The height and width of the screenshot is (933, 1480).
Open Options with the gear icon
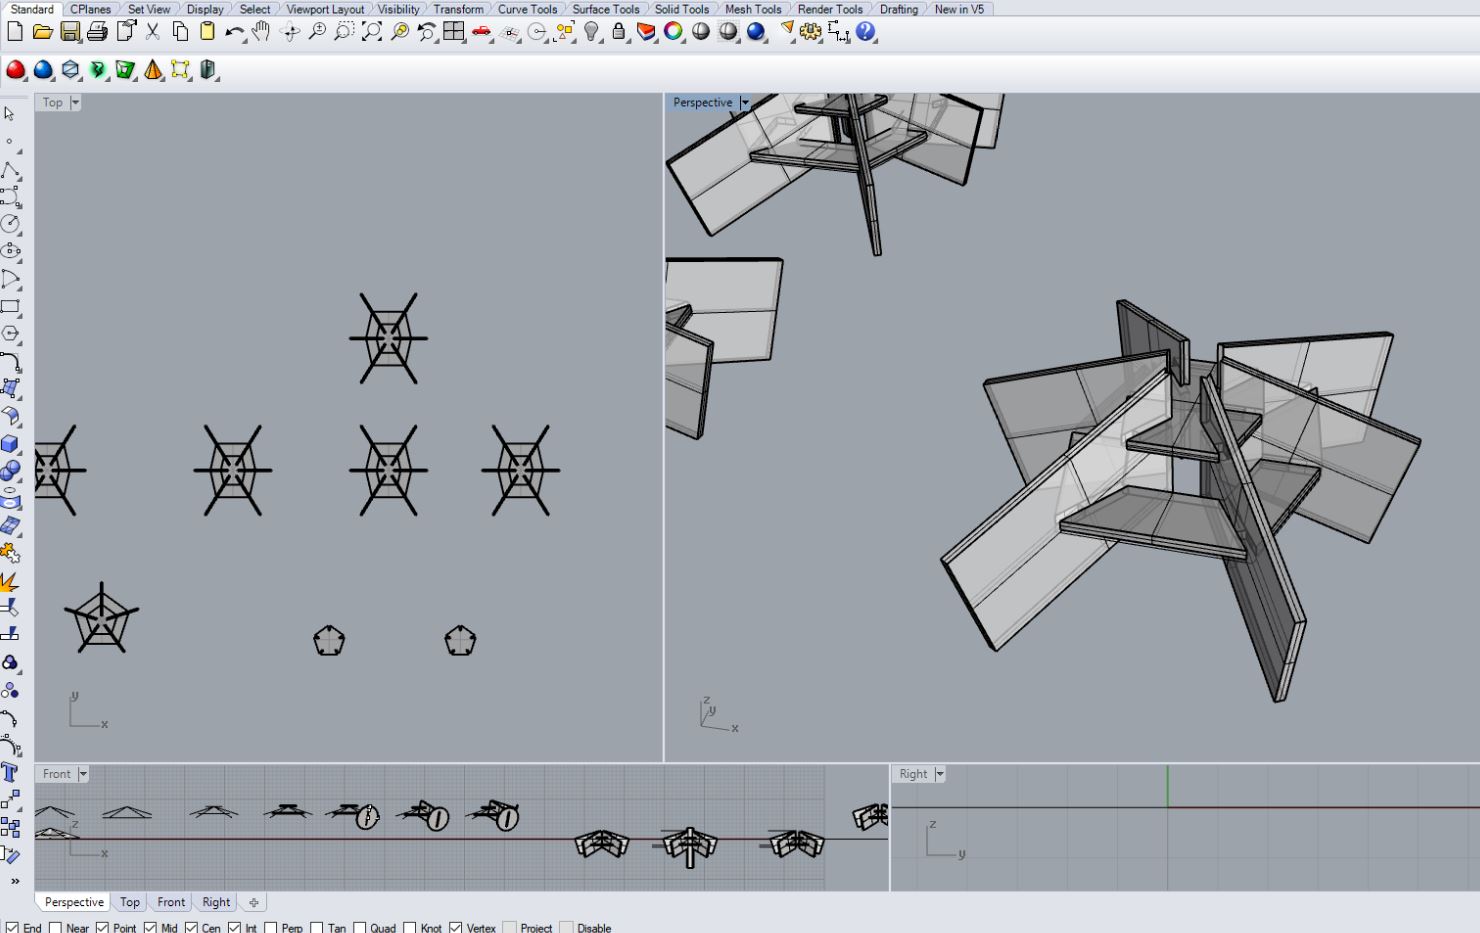(811, 32)
